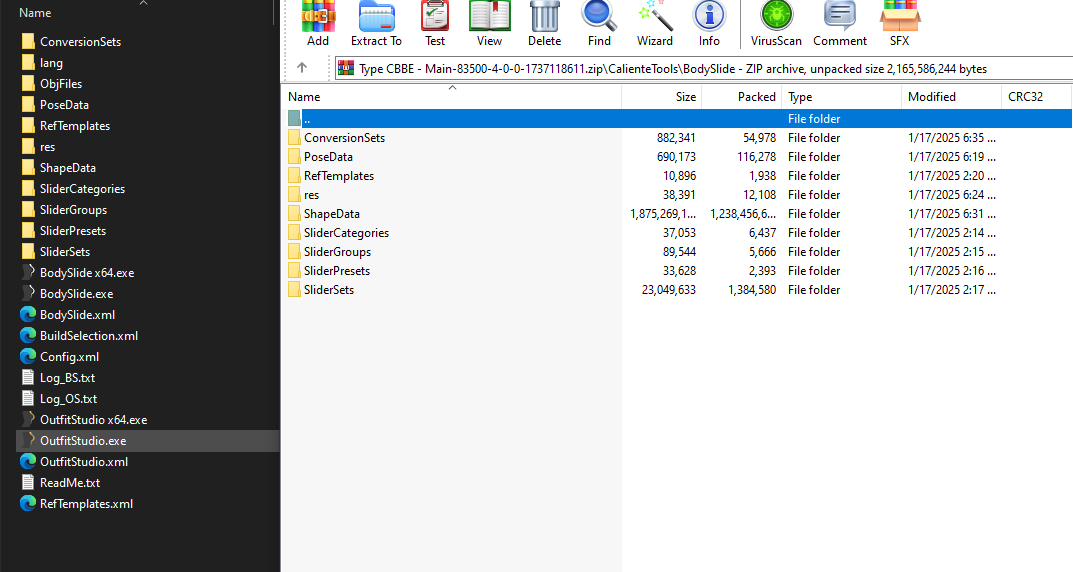Select RefTemplates.xml file in Explorer

[x=86, y=504]
